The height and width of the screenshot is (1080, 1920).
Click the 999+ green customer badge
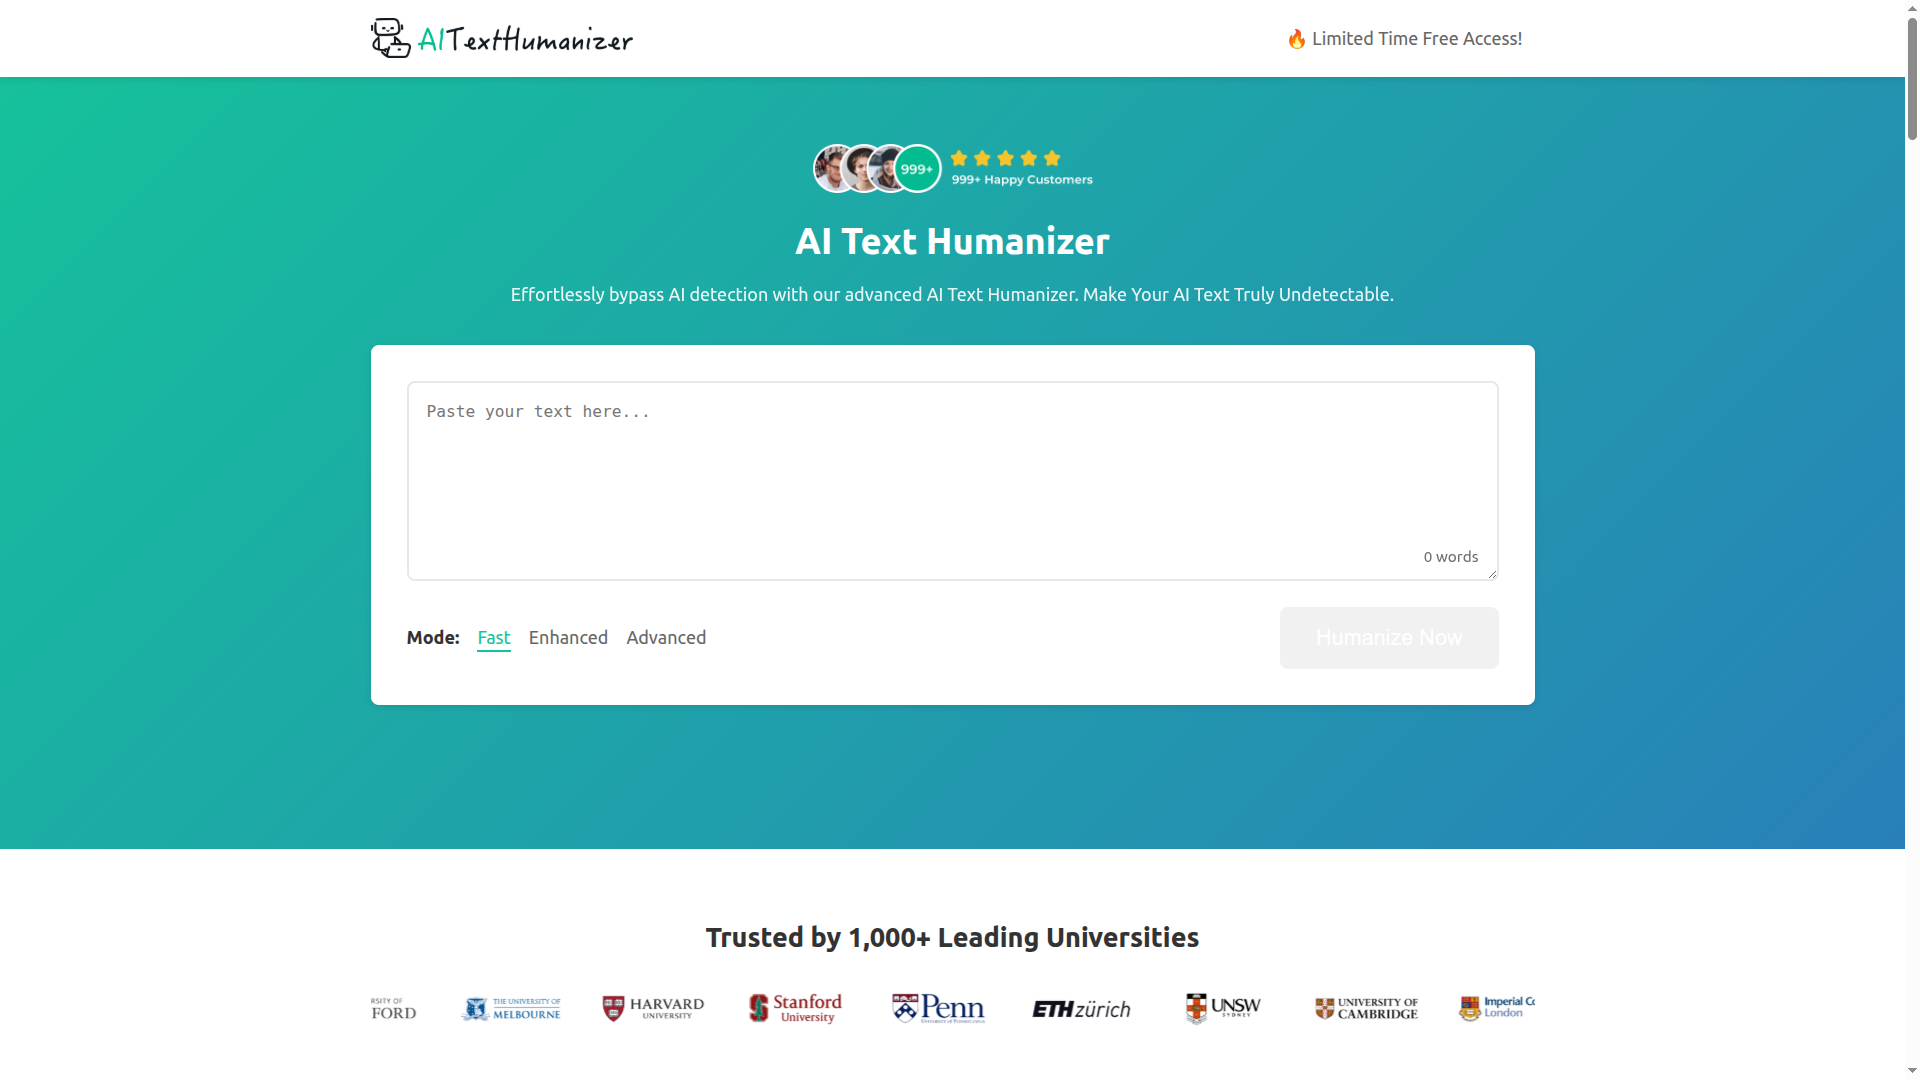coord(916,169)
